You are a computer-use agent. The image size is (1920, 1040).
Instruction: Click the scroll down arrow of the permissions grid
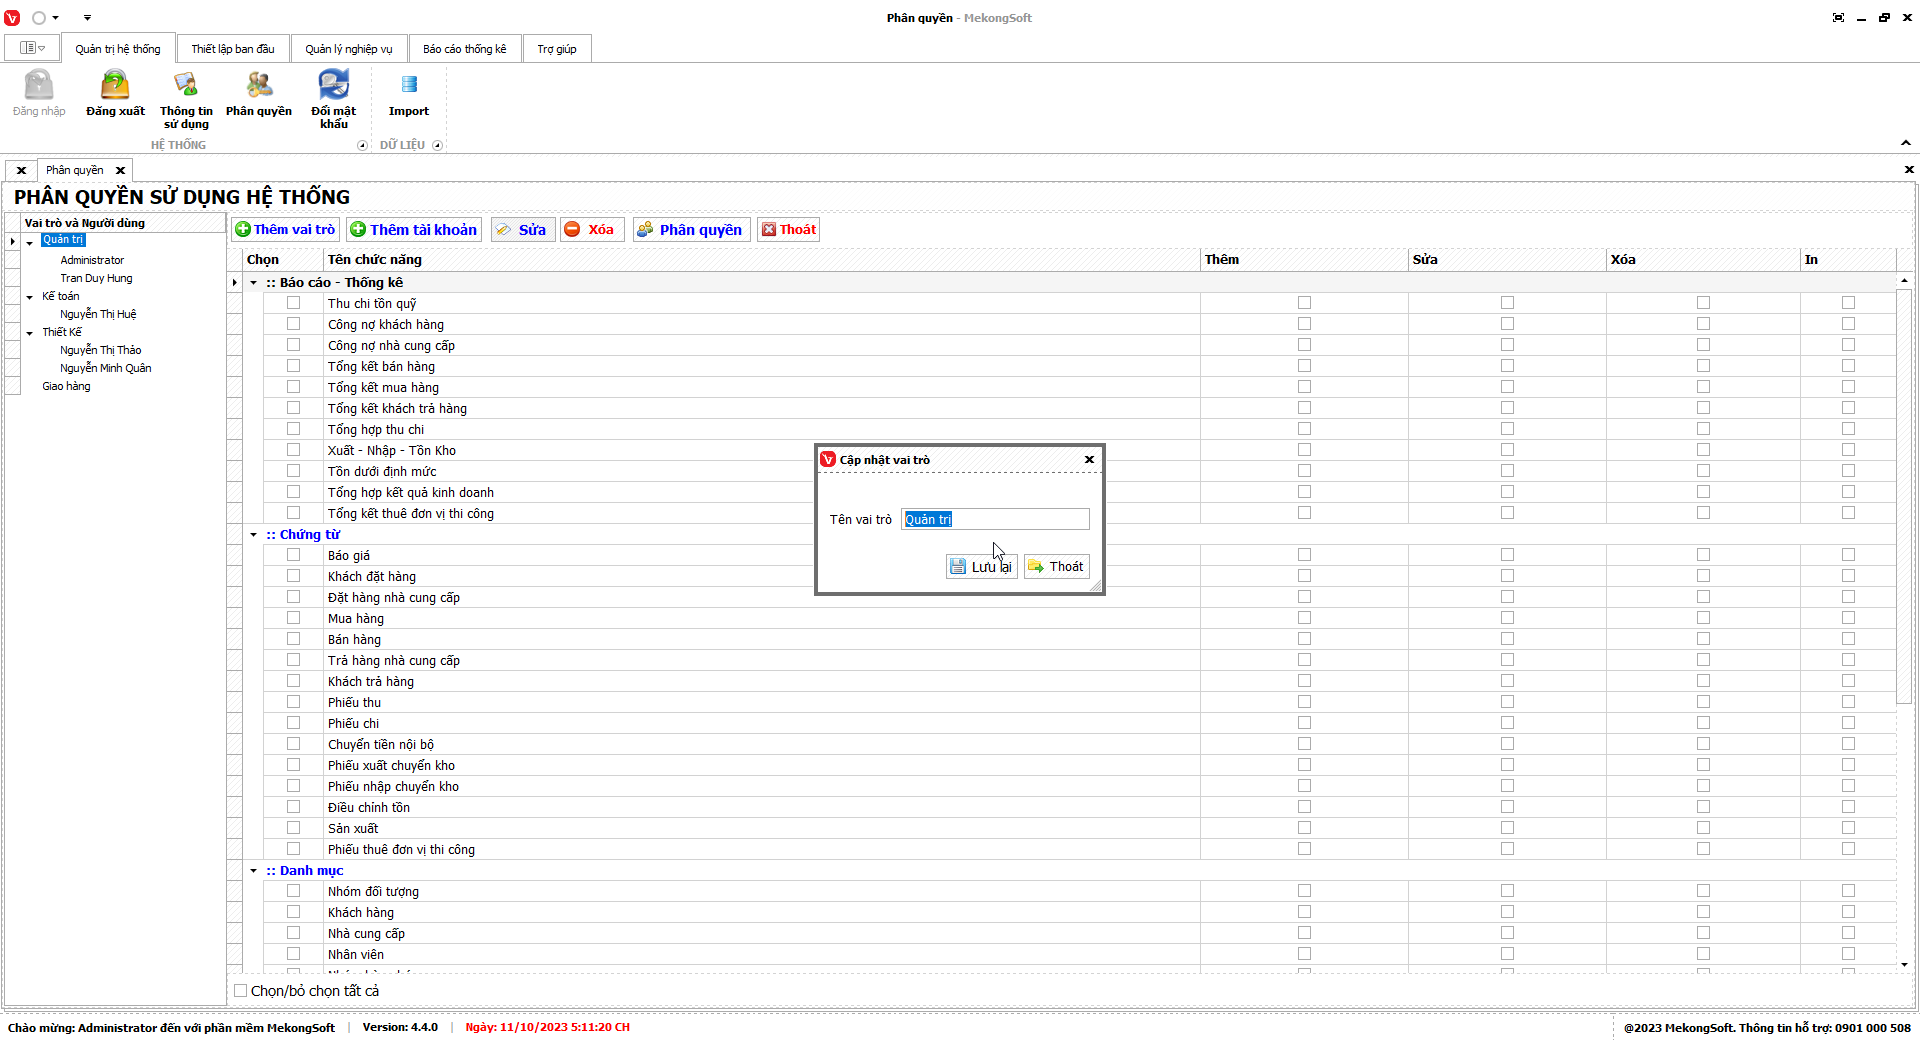tap(1904, 965)
